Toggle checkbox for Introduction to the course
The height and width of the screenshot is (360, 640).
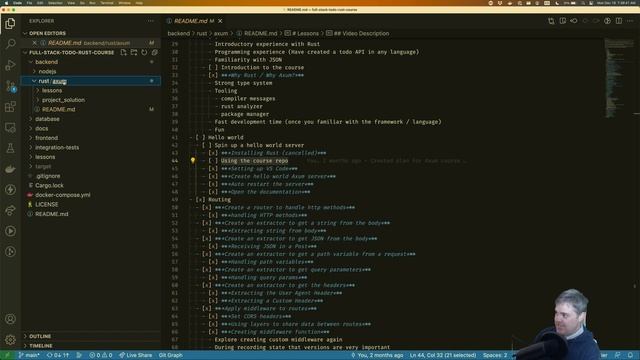point(213,67)
